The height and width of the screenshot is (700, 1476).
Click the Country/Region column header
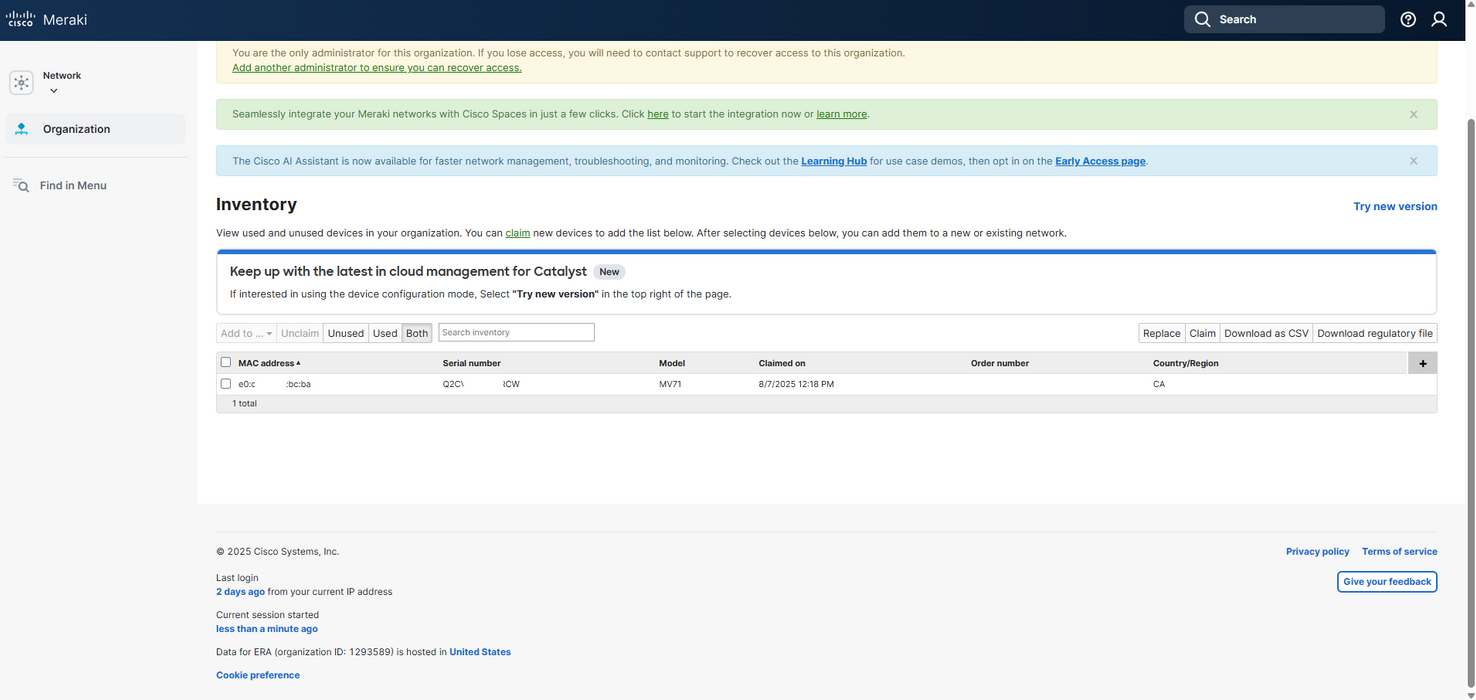[x=1186, y=363]
